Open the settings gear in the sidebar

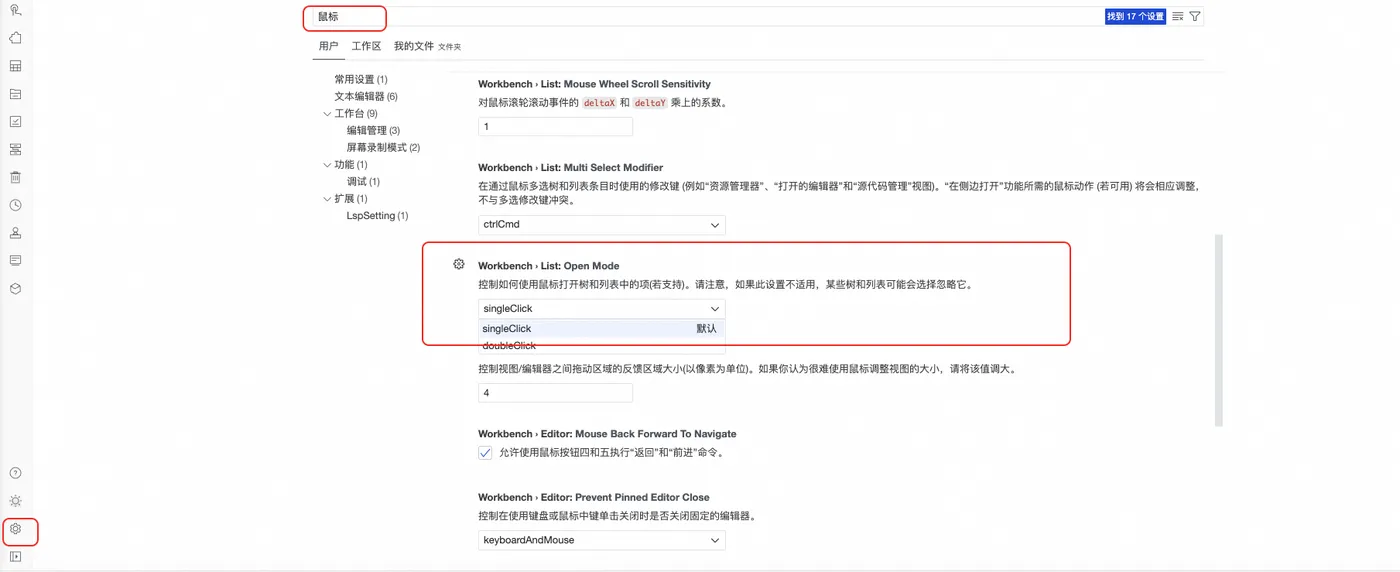(x=15, y=529)
